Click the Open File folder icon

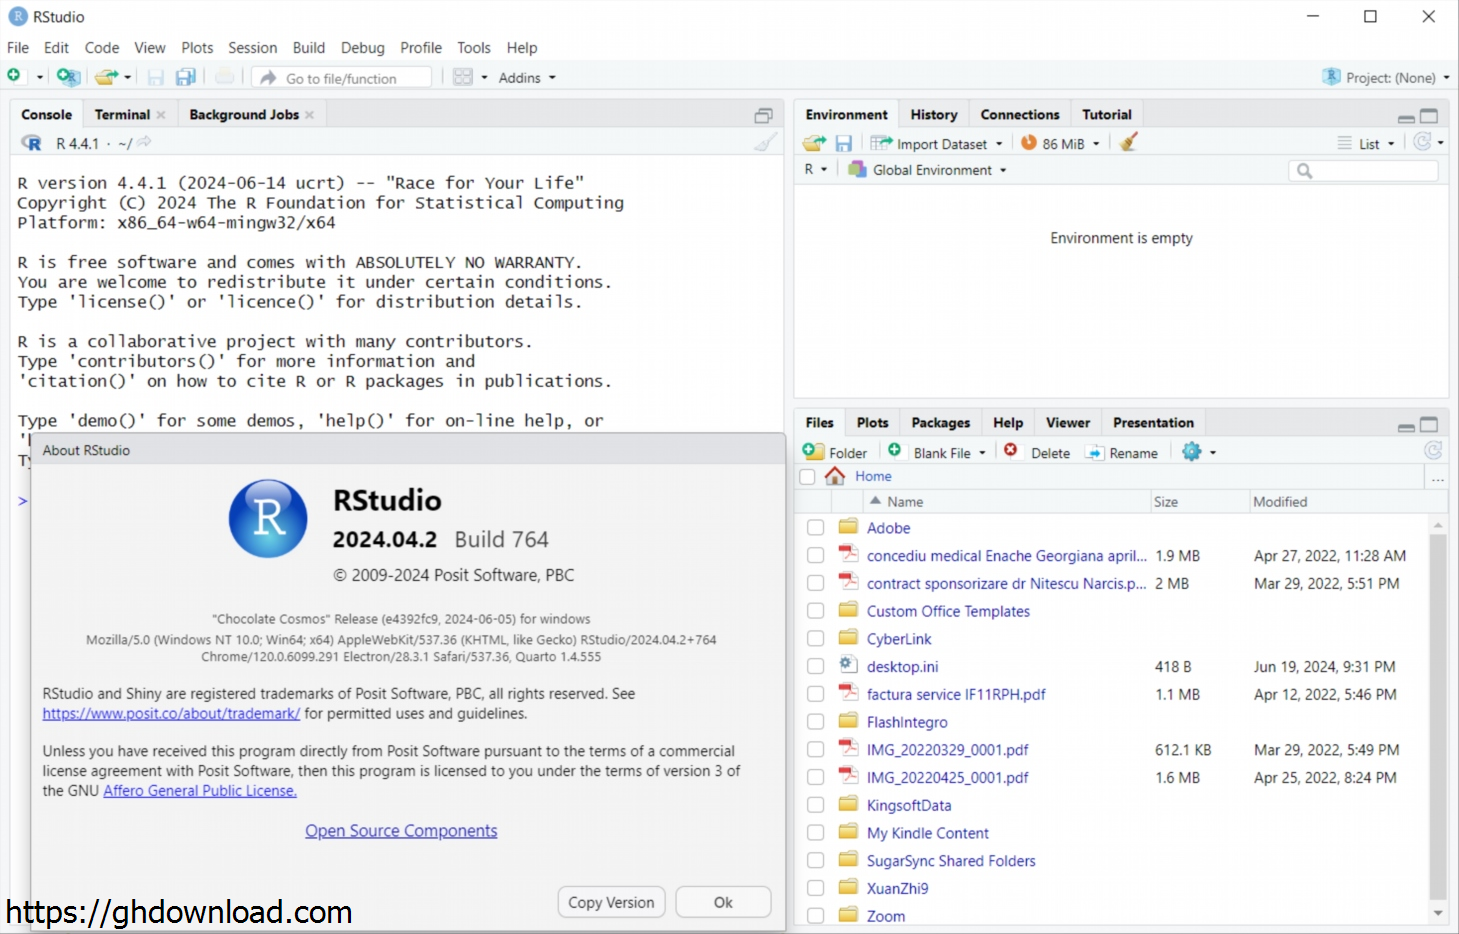point(106,77)
